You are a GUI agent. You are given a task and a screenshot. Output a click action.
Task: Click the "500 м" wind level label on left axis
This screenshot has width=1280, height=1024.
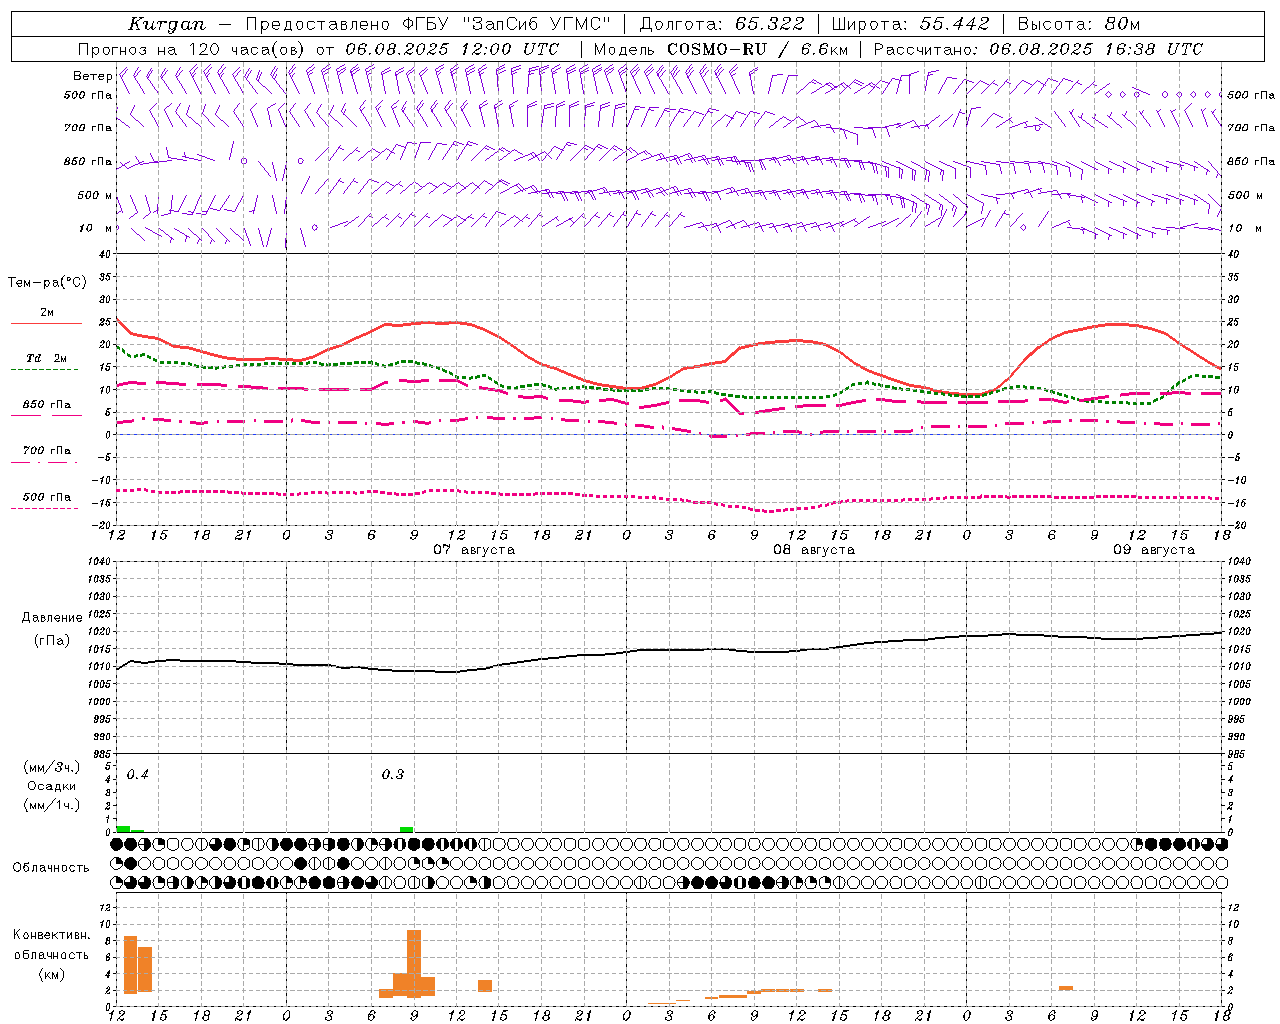coord(95,196)
